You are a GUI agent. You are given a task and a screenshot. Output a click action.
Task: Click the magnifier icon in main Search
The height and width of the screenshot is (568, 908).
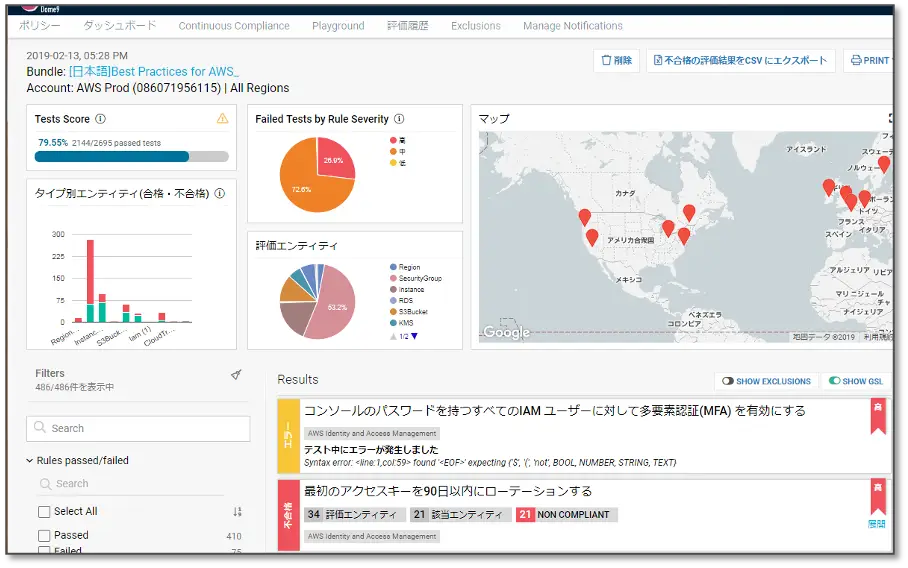coord(40,427)
